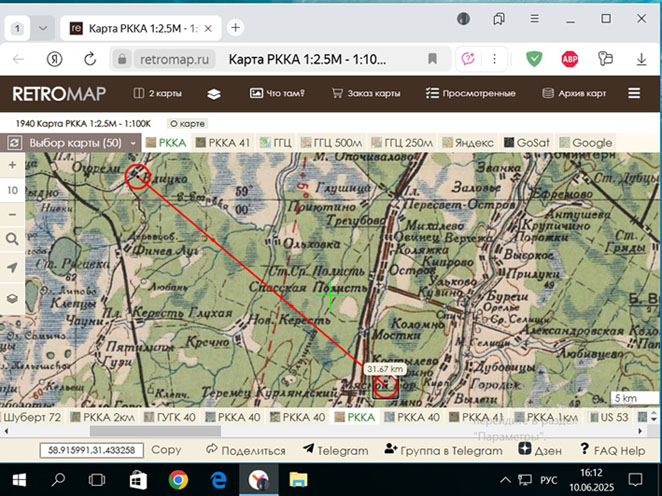This screenshot has height=496, width=662.
Task: Show hidden tray icons chevron
Action: coord(505,480)
